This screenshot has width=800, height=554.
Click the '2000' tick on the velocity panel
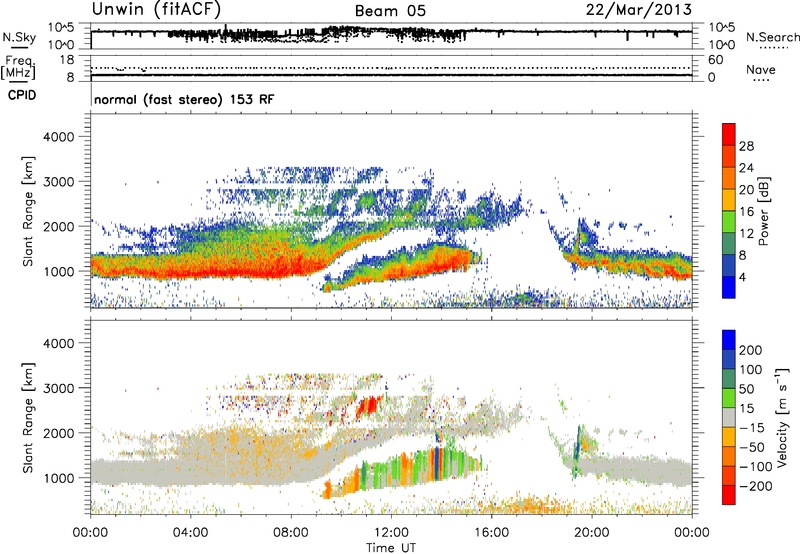click(59, 433)
